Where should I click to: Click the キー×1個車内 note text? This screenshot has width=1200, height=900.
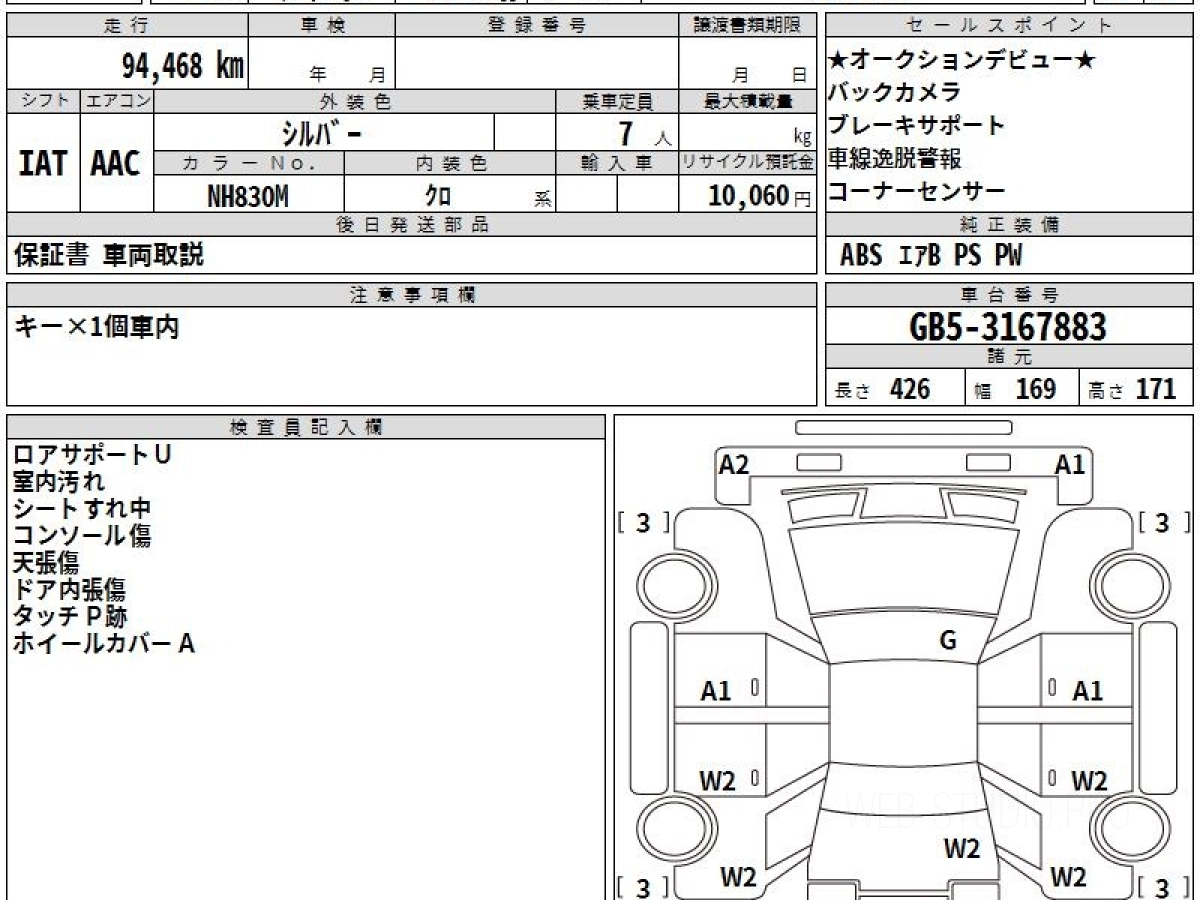(97, 327)
